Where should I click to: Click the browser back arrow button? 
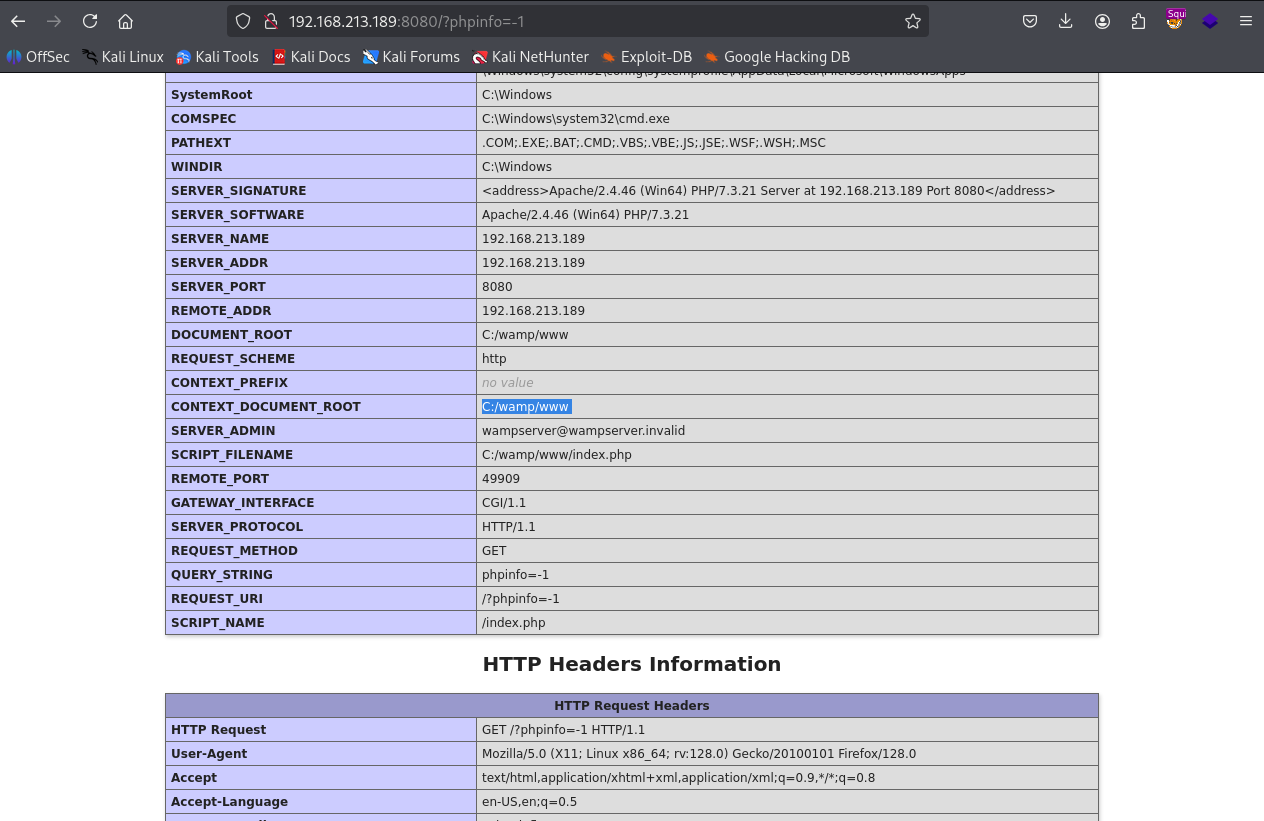18,21
